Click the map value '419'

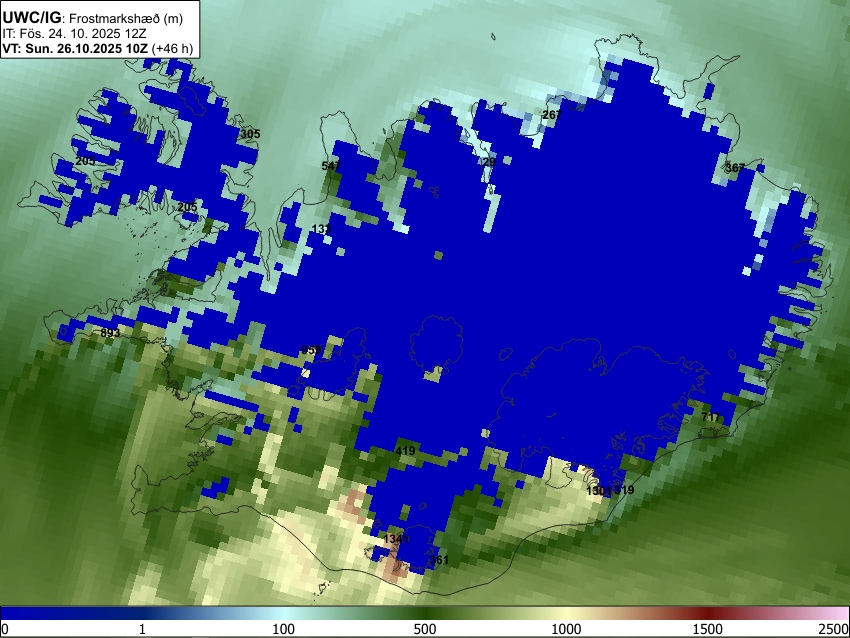(x=405, y=450)
